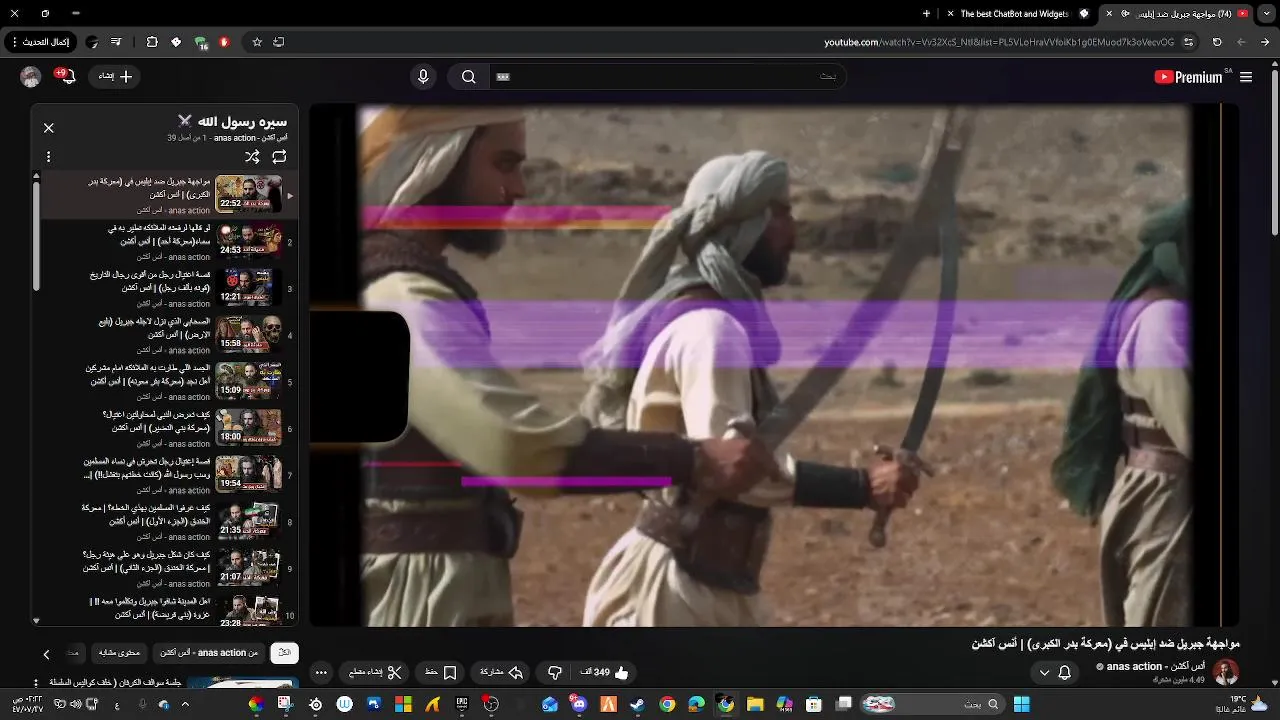Open Windows Start button on taskbar

(1021, 704)
